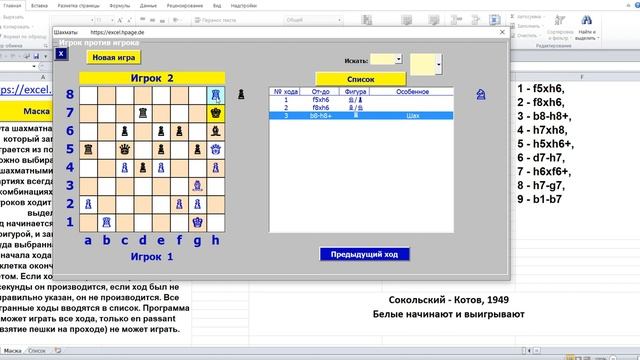
Task: Select the white bishop on g3
Action: tap(198, 186)
